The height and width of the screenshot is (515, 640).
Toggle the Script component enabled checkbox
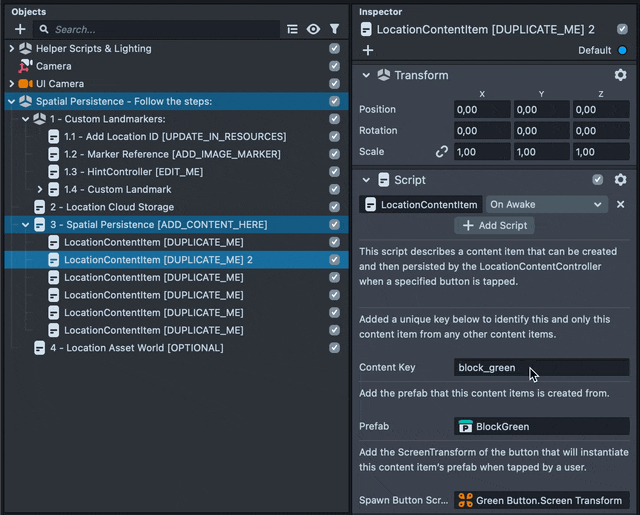[597, 180]
